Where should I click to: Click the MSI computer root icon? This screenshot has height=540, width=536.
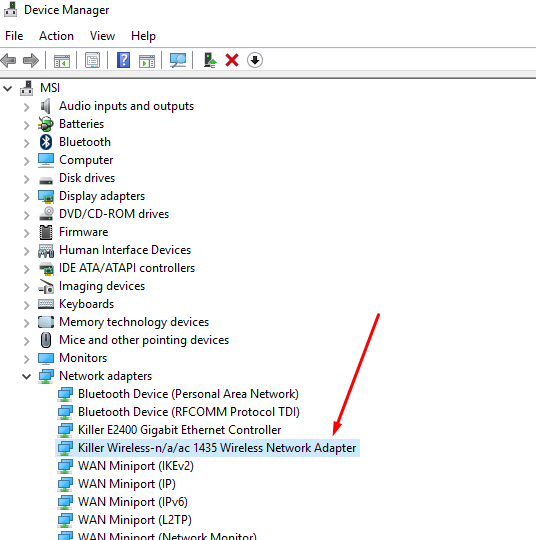[x=27, y=88]
